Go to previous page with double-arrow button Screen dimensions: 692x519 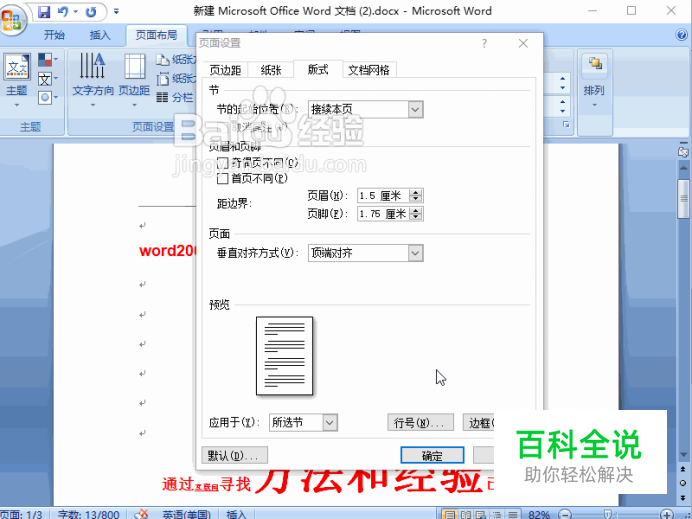click(683, 469)
